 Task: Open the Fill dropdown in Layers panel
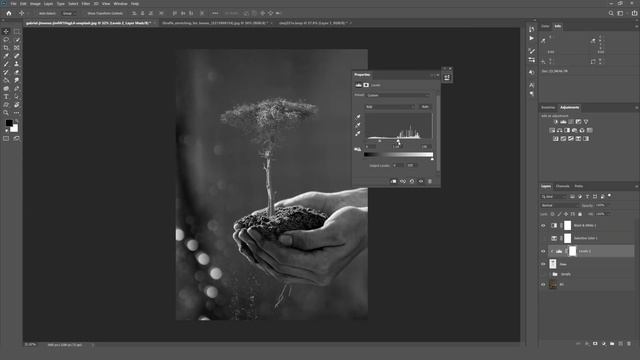pyautogui.click(x=608, y=214)
